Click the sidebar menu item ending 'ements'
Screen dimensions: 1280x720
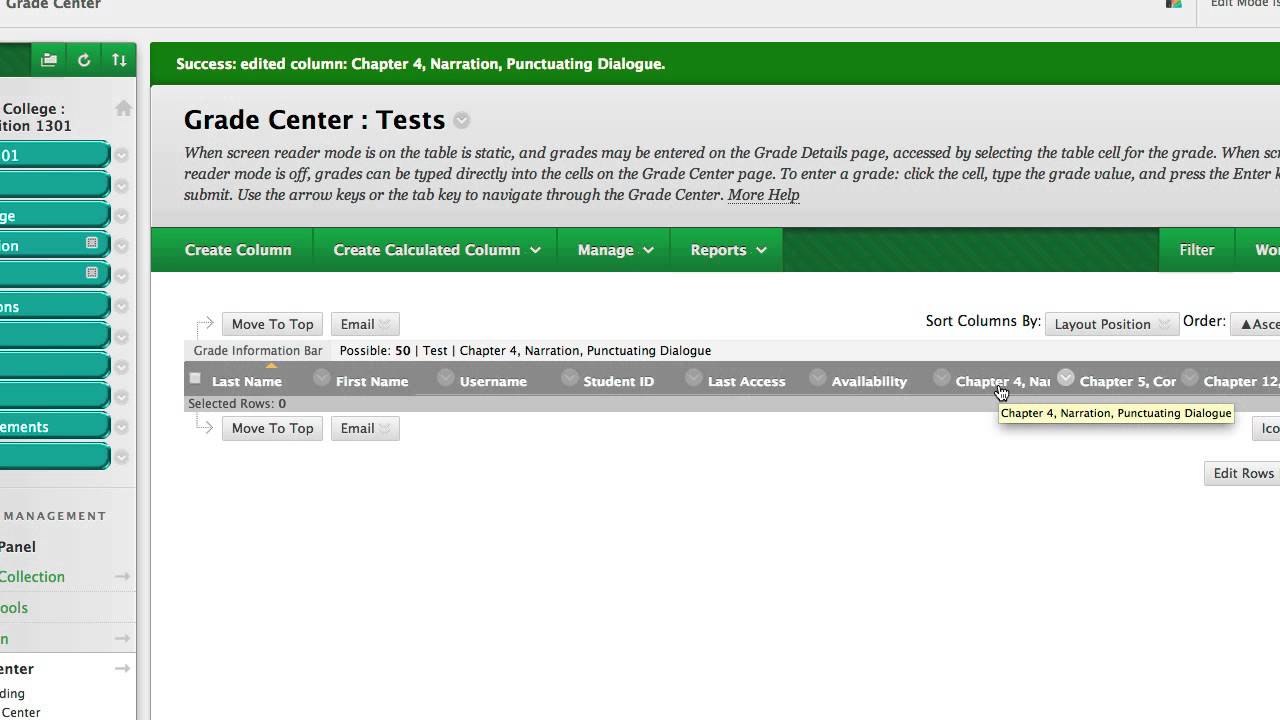pyautogui.click(x=54, y=427)
